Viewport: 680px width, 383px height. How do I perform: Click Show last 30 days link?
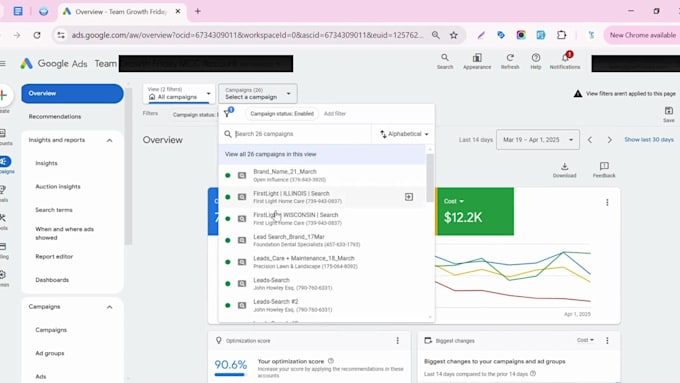coord(649,140)
